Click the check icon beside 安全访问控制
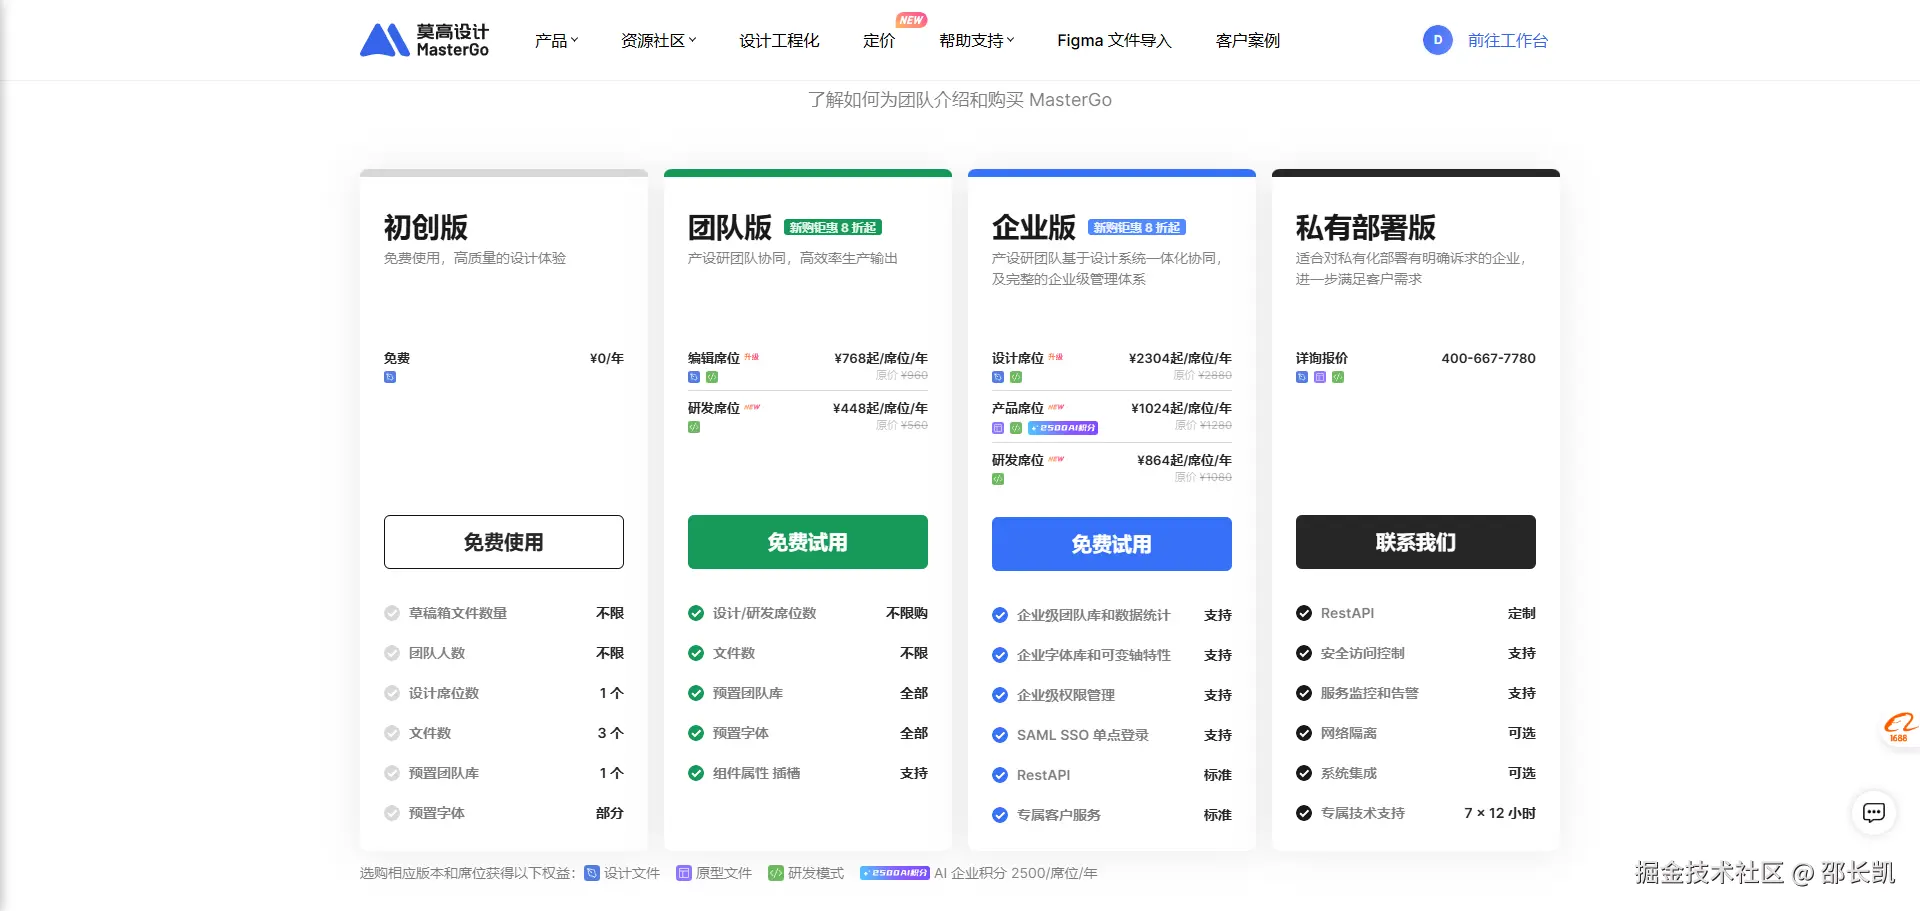Screen dimensions: 1920x911 tap(1304, 653)
